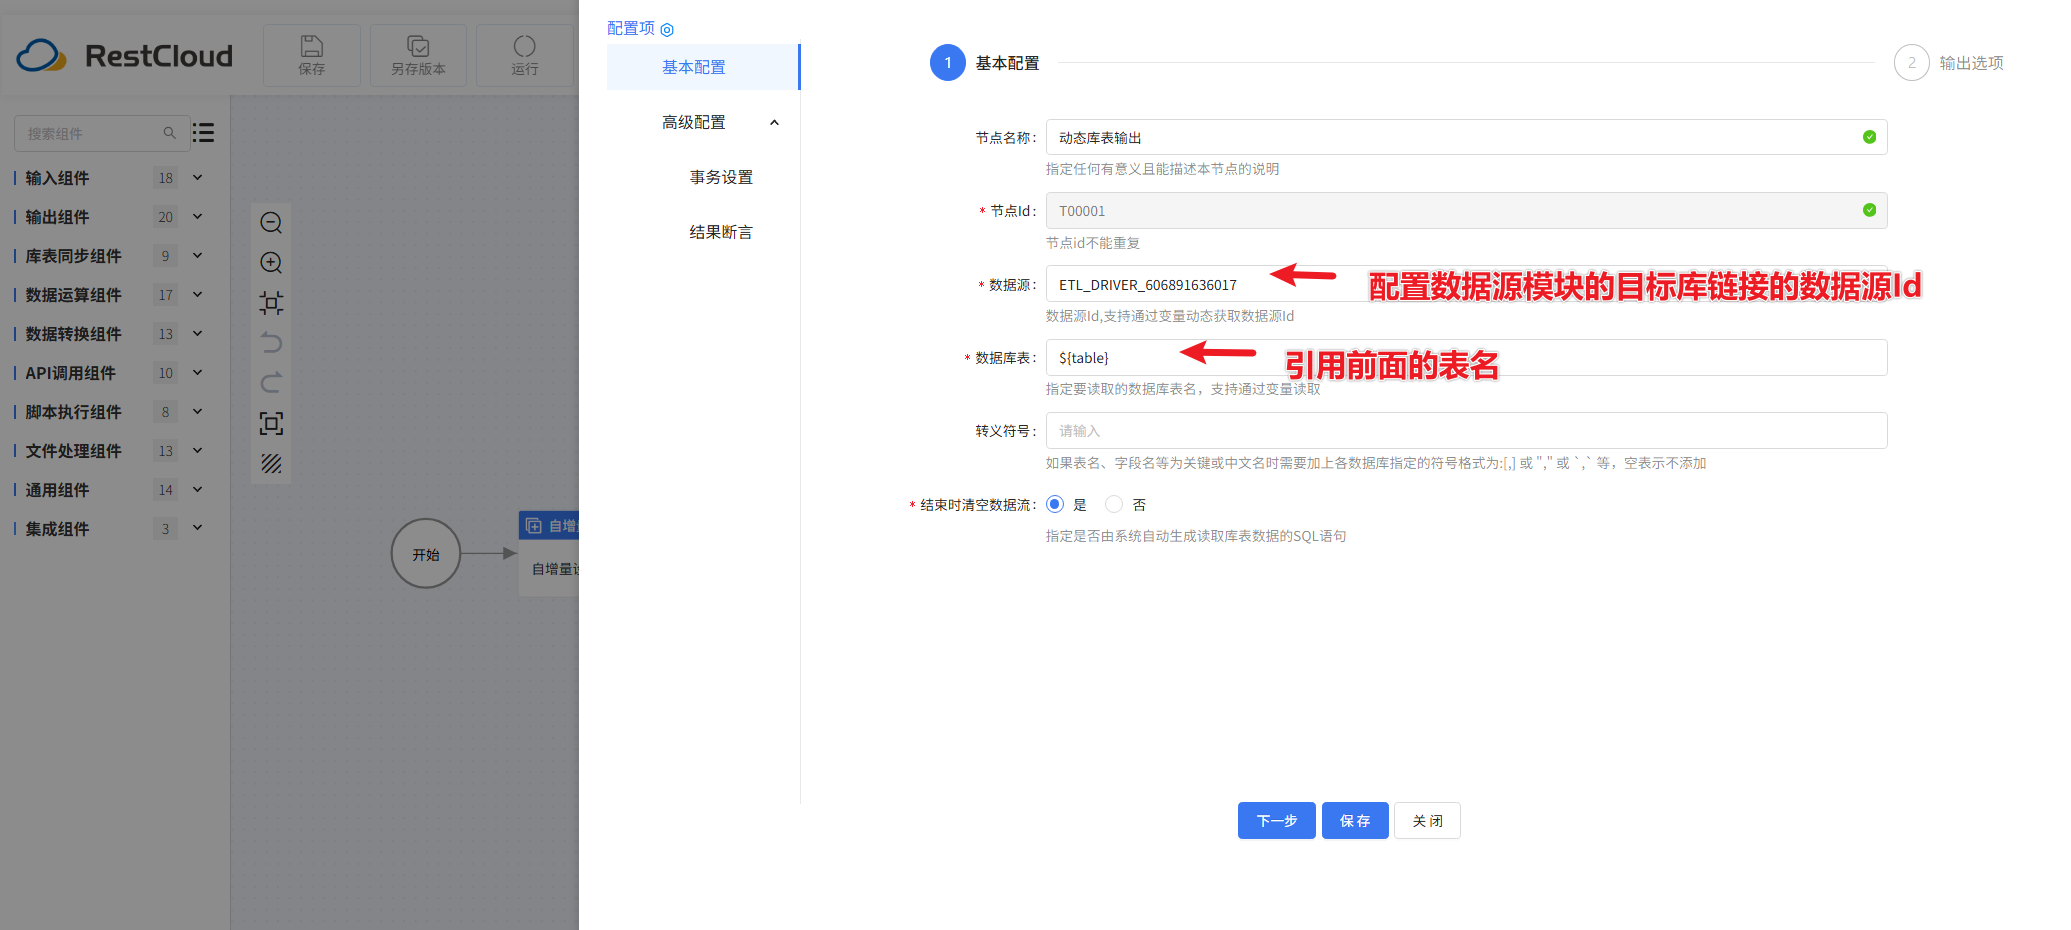Image resolution: width=2071 pixels, height=930 pixels.
Task: Click the 转义符号 input field
Action: click(1465, 431)
